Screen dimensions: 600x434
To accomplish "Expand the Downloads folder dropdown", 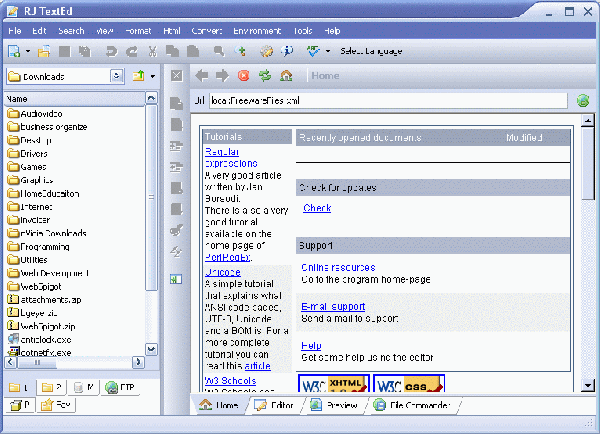I will pos(116,76).
